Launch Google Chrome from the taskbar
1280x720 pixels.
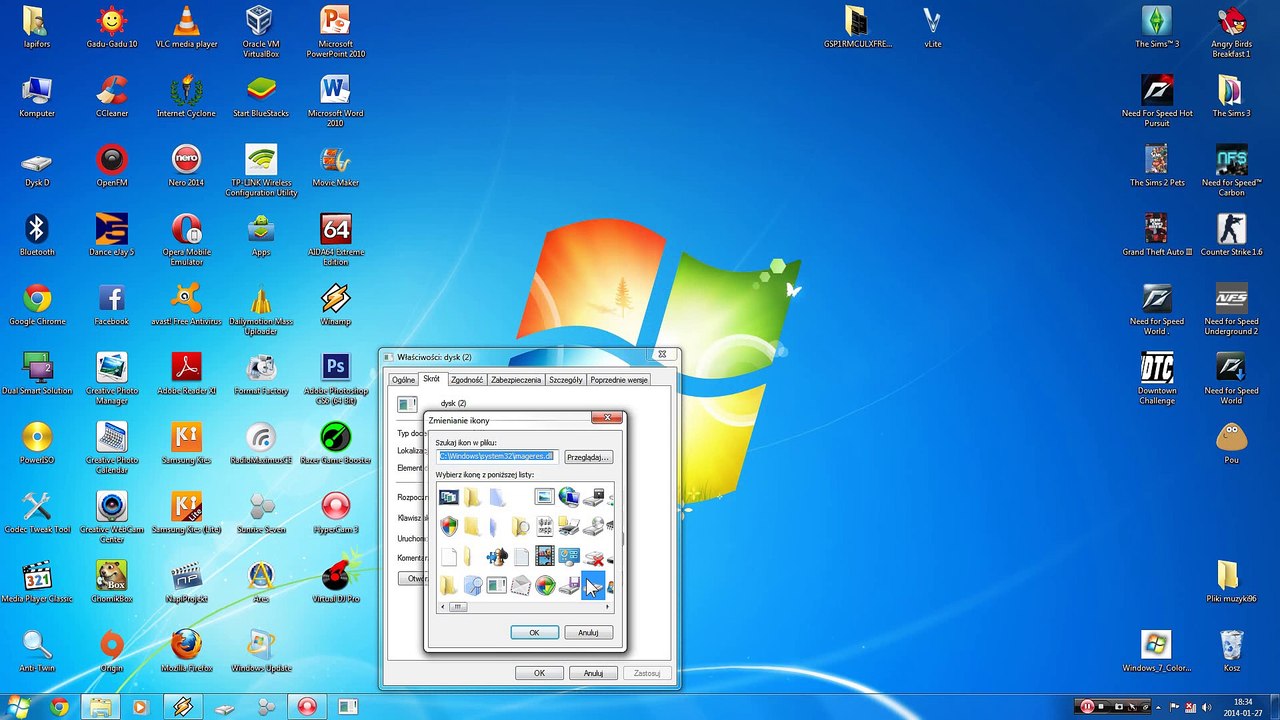[59, 707]
